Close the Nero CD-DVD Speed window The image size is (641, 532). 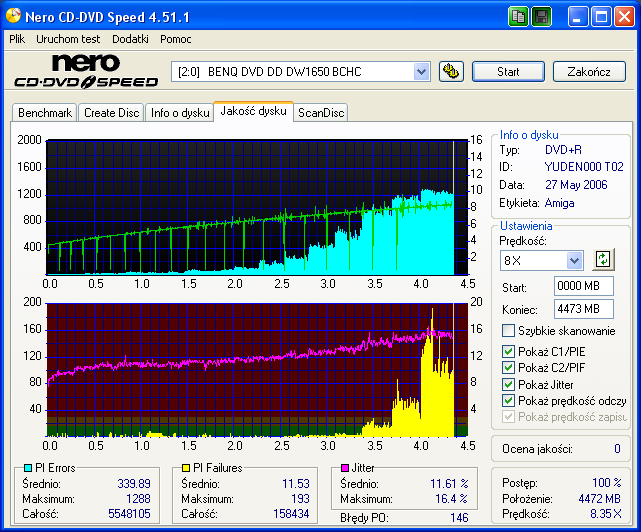(x=624, y=17)
